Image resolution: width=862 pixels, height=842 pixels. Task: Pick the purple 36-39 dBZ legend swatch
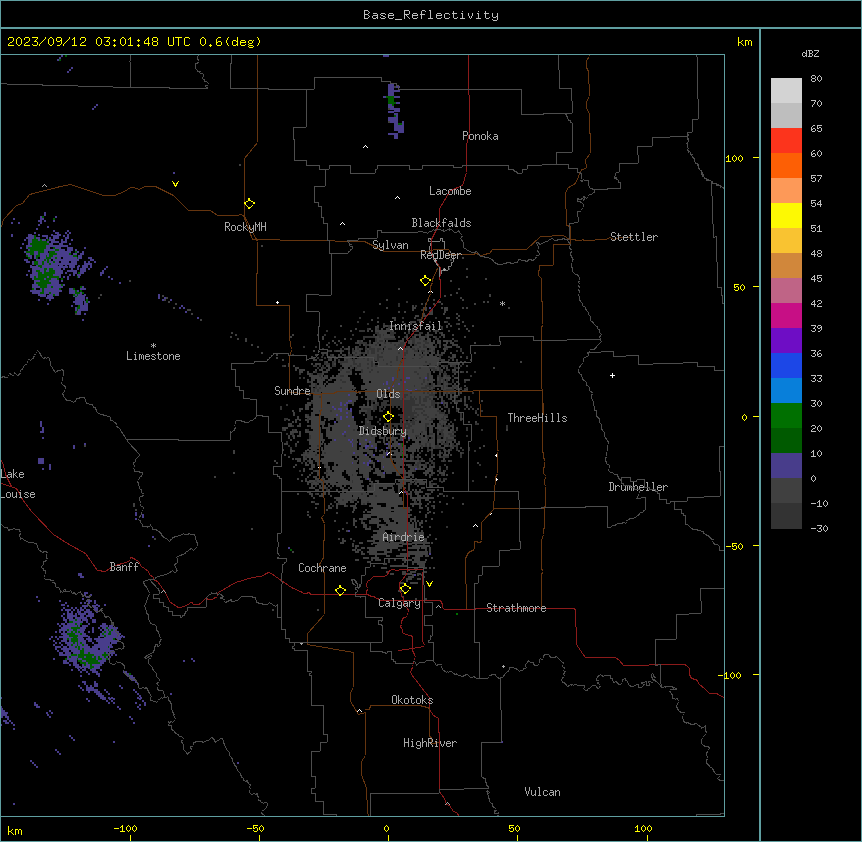(786, 340)
